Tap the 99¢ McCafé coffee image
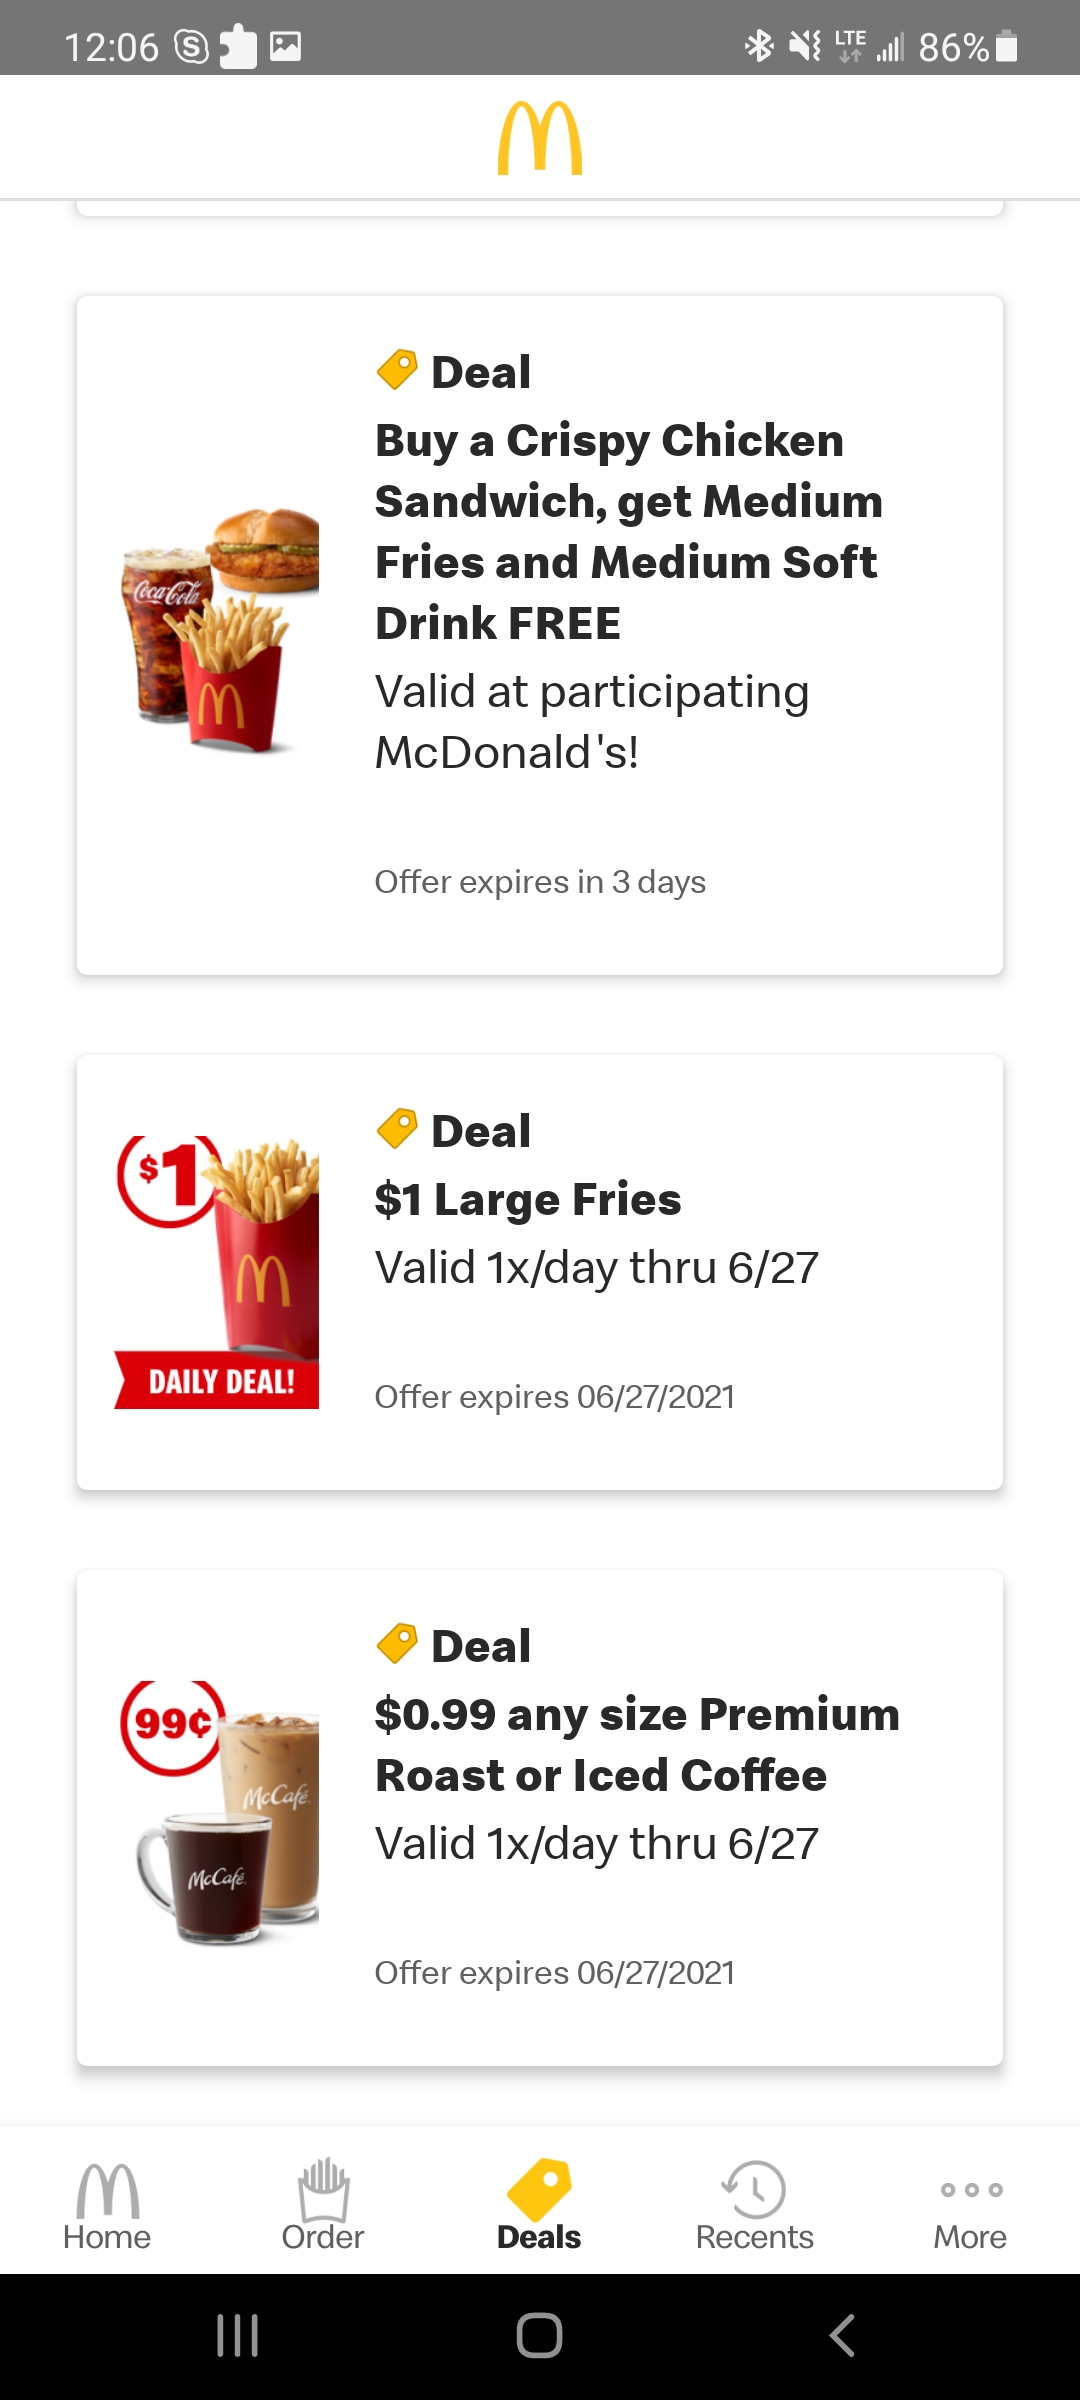Image resolution: width=1080 pixels, height=2400 pixels. pos(220,1812)
